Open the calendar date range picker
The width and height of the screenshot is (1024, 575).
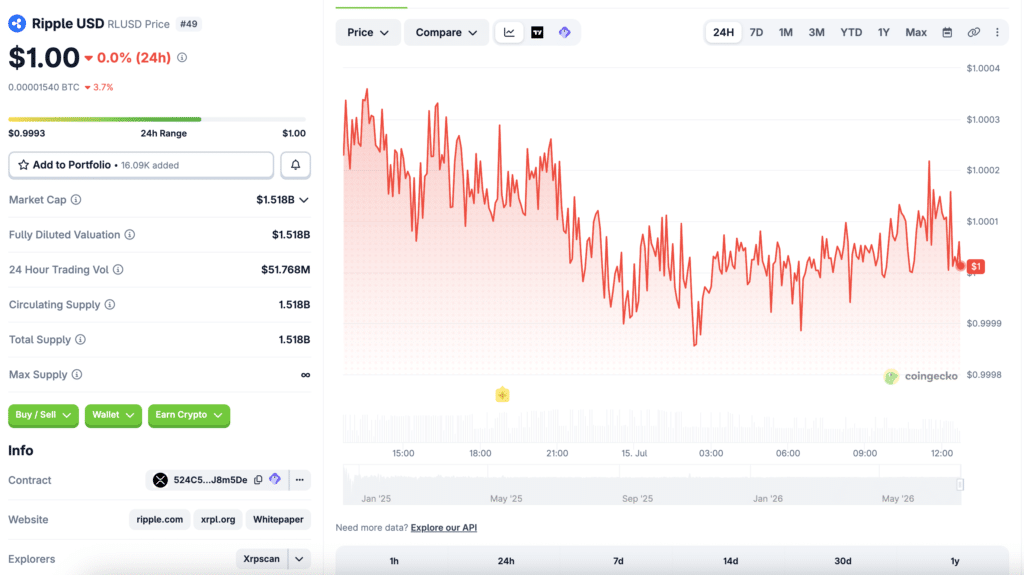[x=947, y=32]
